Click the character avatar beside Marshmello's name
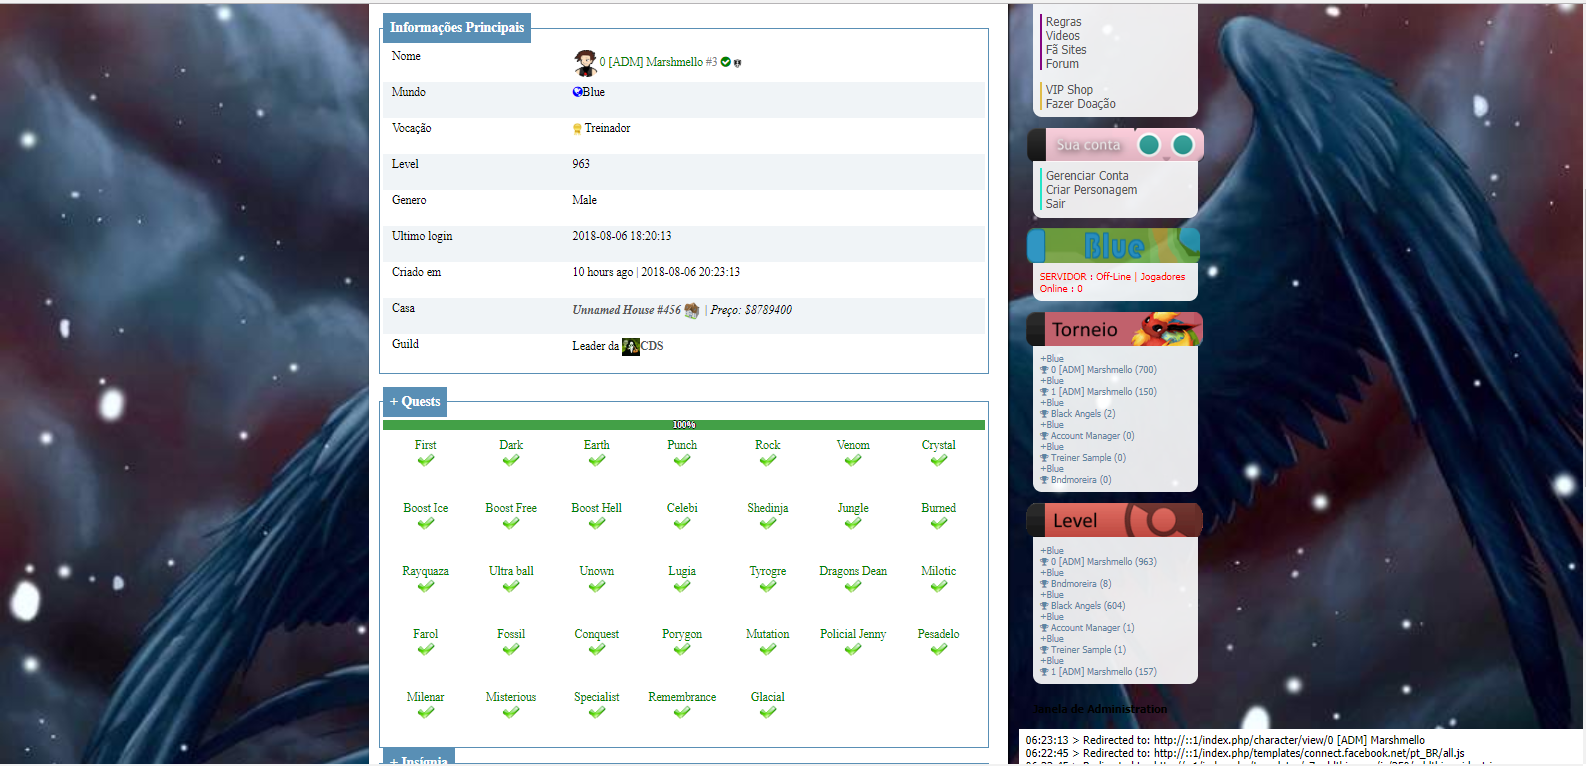The image size is (1586, 766). point(585,63)
